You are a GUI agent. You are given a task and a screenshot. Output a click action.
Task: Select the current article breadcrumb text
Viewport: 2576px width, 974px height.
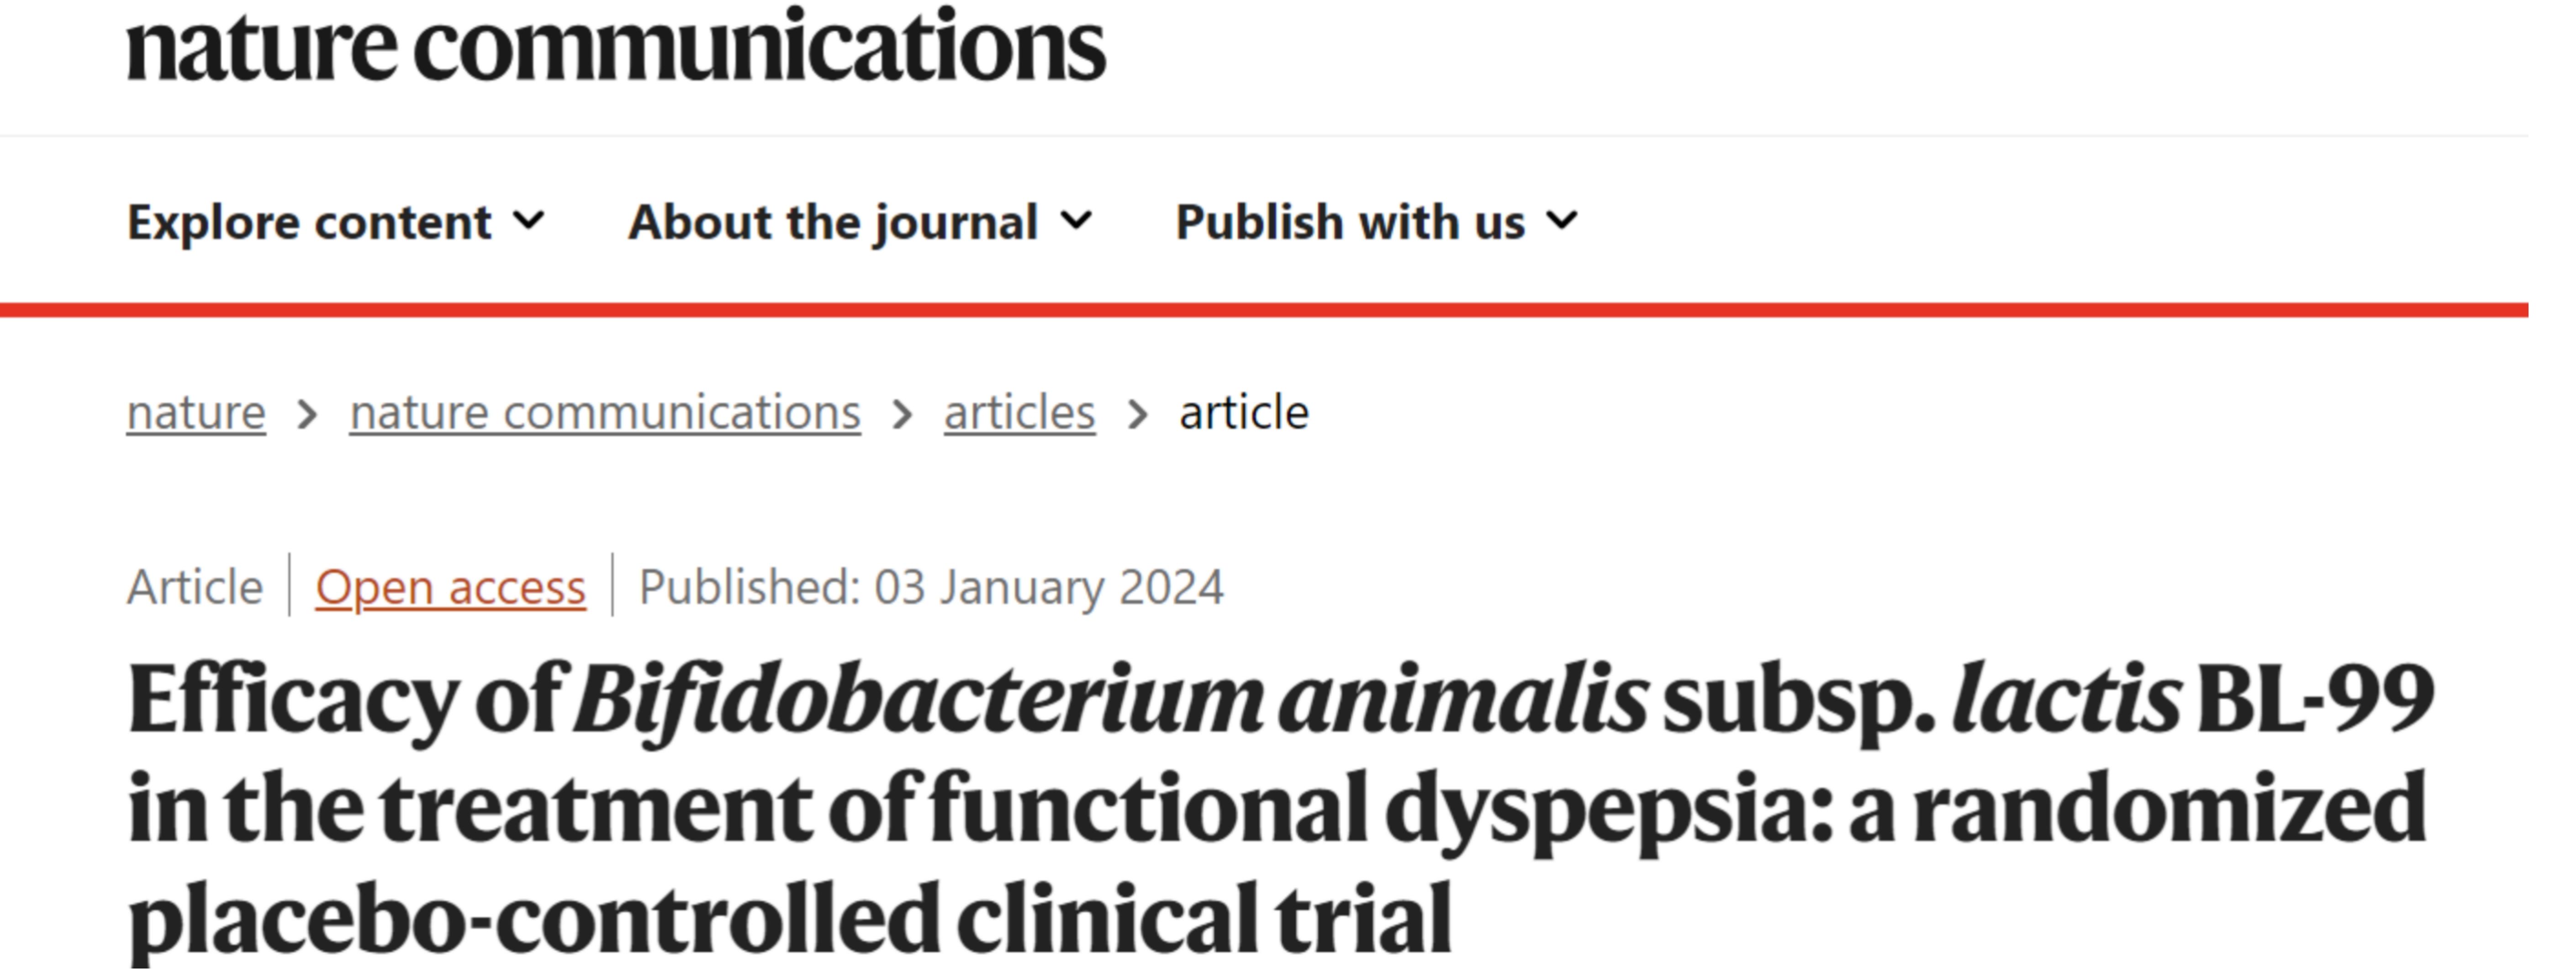1244,412
